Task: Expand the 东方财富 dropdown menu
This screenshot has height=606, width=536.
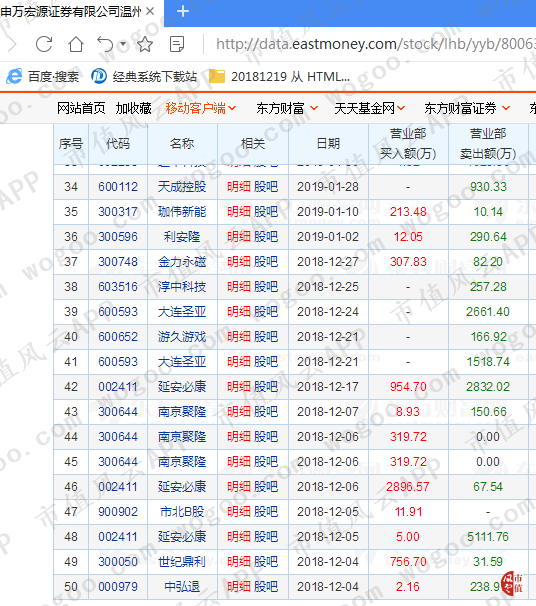Action: click(x=287, y=108)
